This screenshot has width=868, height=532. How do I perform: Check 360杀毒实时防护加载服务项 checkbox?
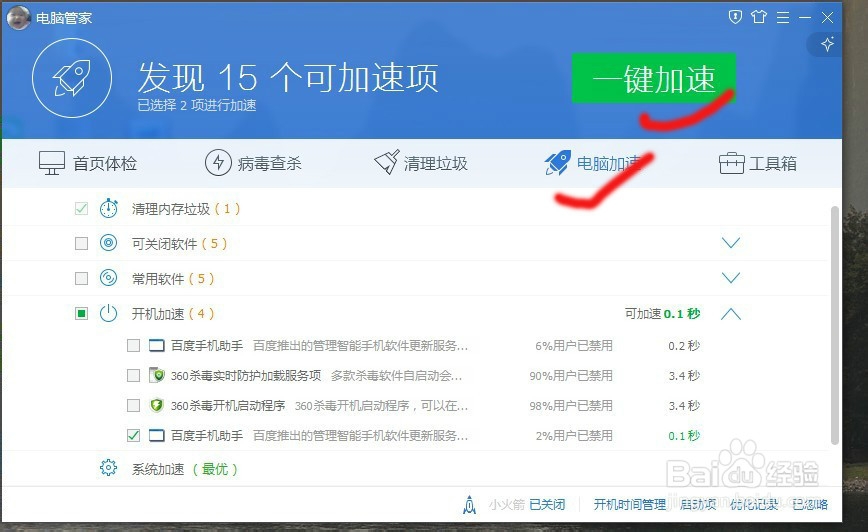click(x=133, y=376)
